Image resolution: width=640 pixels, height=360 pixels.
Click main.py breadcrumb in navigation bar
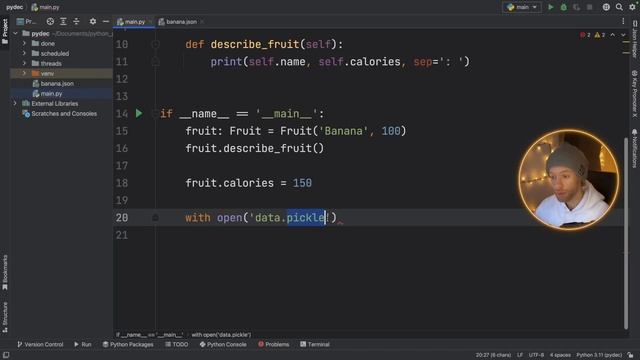click(x=46, y=7)
